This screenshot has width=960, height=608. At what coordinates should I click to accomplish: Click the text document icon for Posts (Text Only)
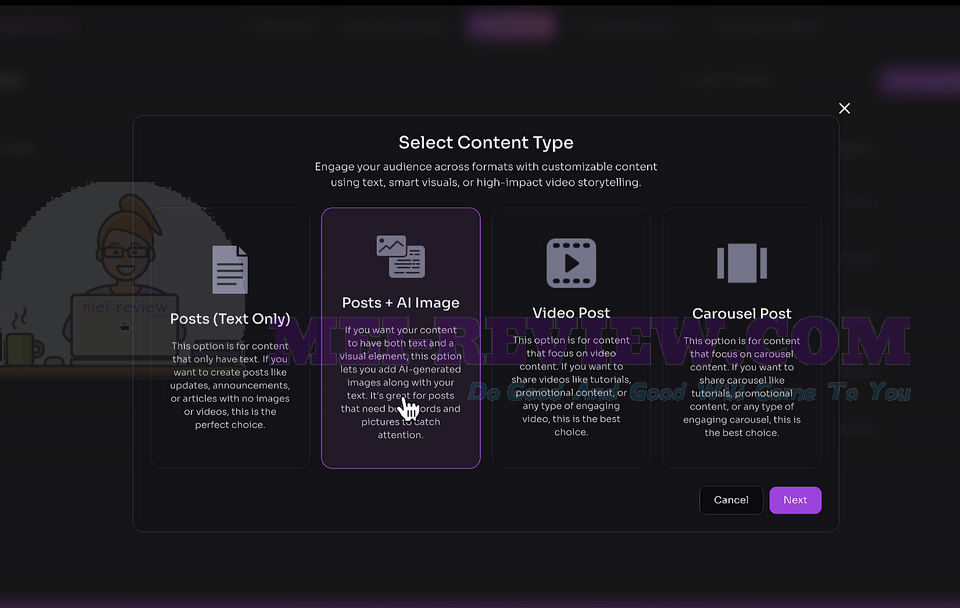pyautogui.click(x=230, y=269)
